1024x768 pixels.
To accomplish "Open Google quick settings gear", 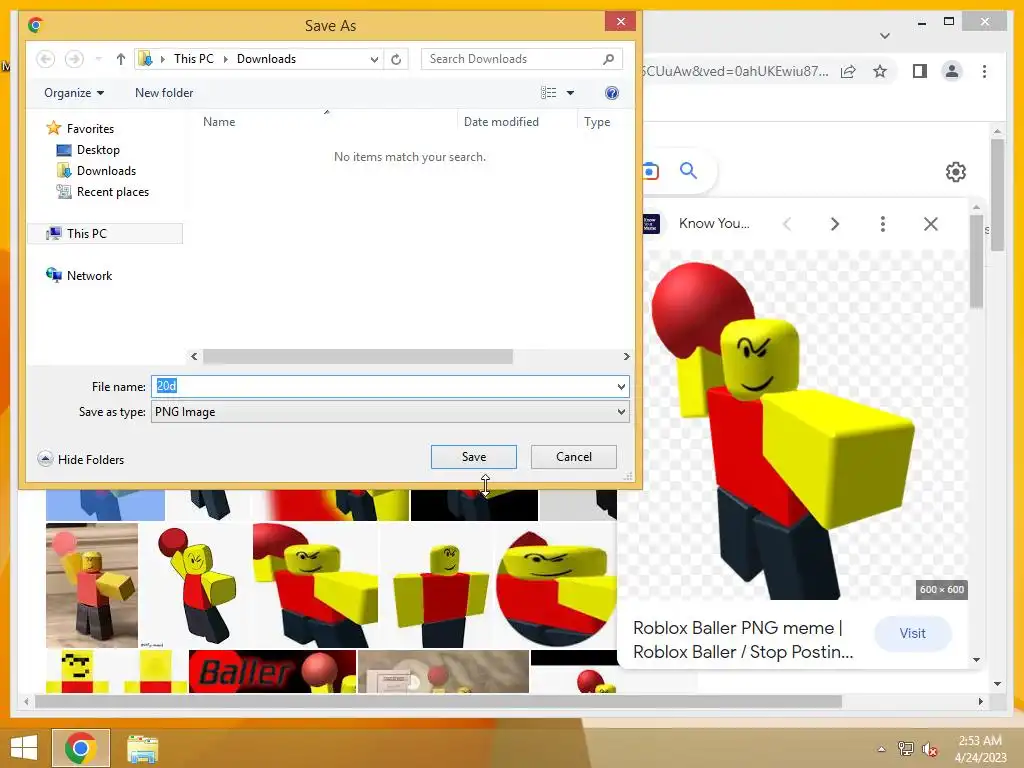I will [x=956, y=172].
